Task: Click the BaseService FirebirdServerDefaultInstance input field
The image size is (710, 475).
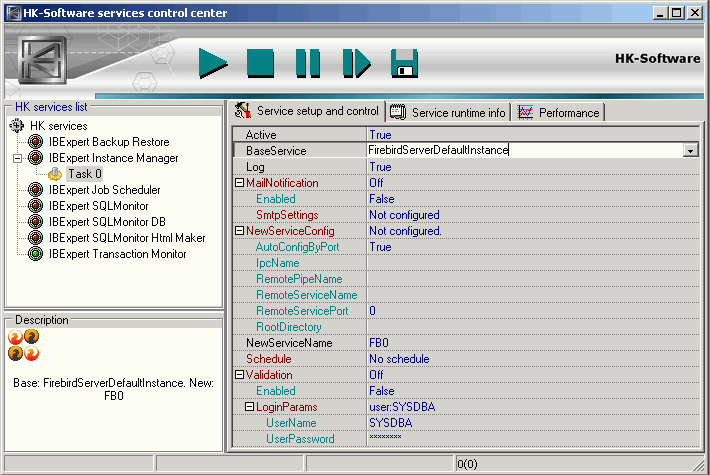Action: (524, 150)
